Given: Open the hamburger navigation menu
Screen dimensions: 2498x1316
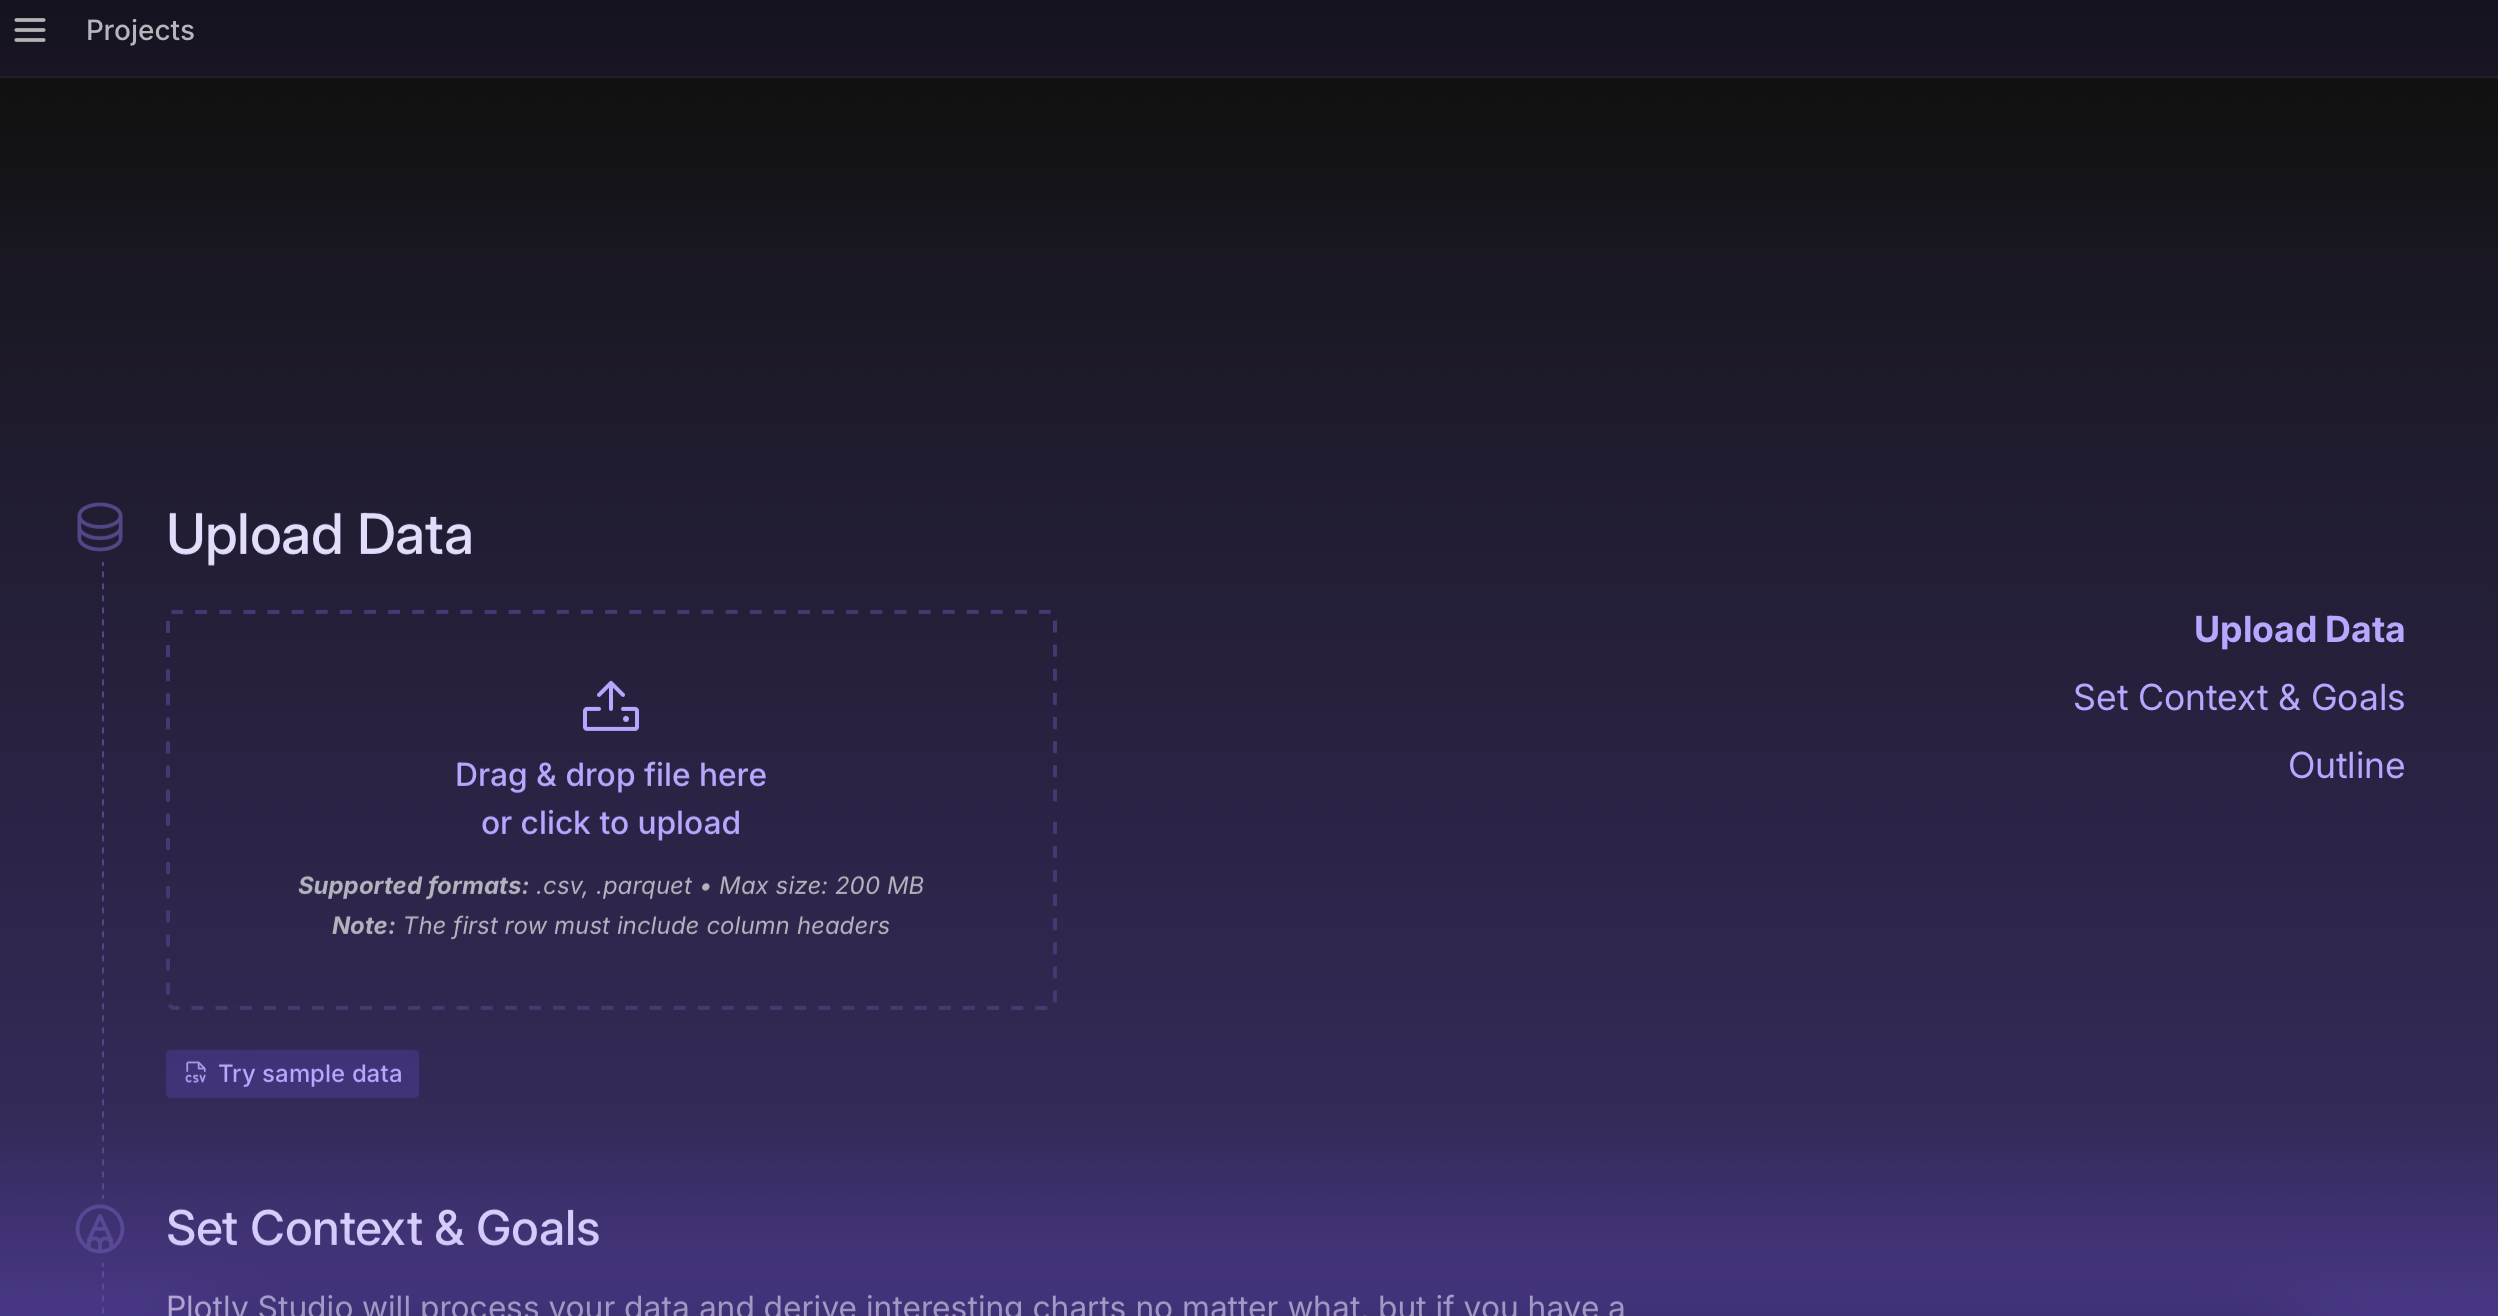Looking at the screenshot, I should point(30,30).
